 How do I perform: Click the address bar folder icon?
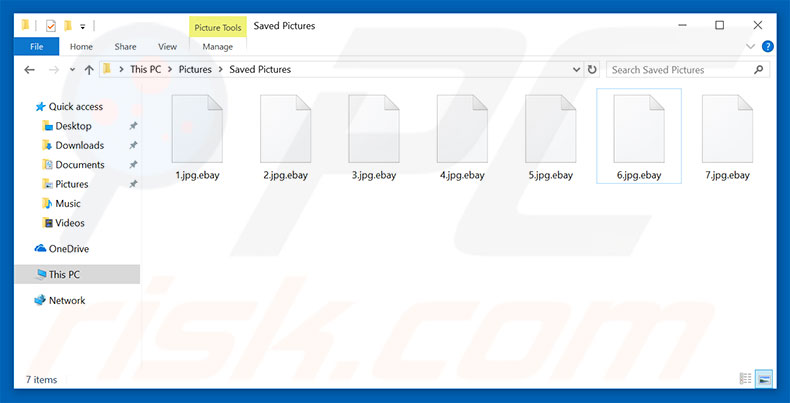[x=107, y=70]
